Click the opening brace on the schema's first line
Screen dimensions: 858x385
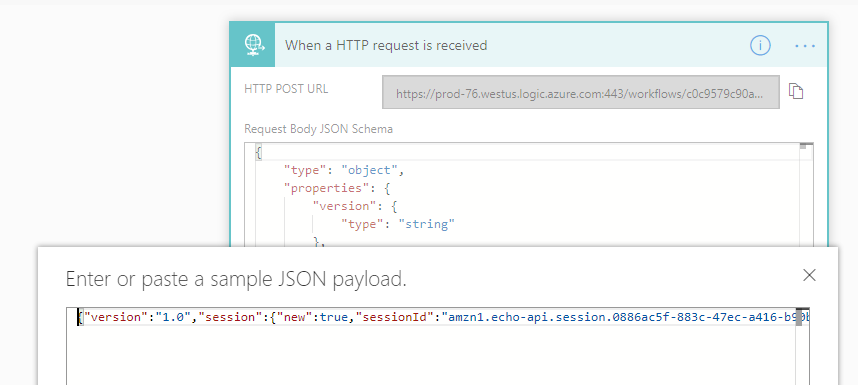[x=258, y=153]
